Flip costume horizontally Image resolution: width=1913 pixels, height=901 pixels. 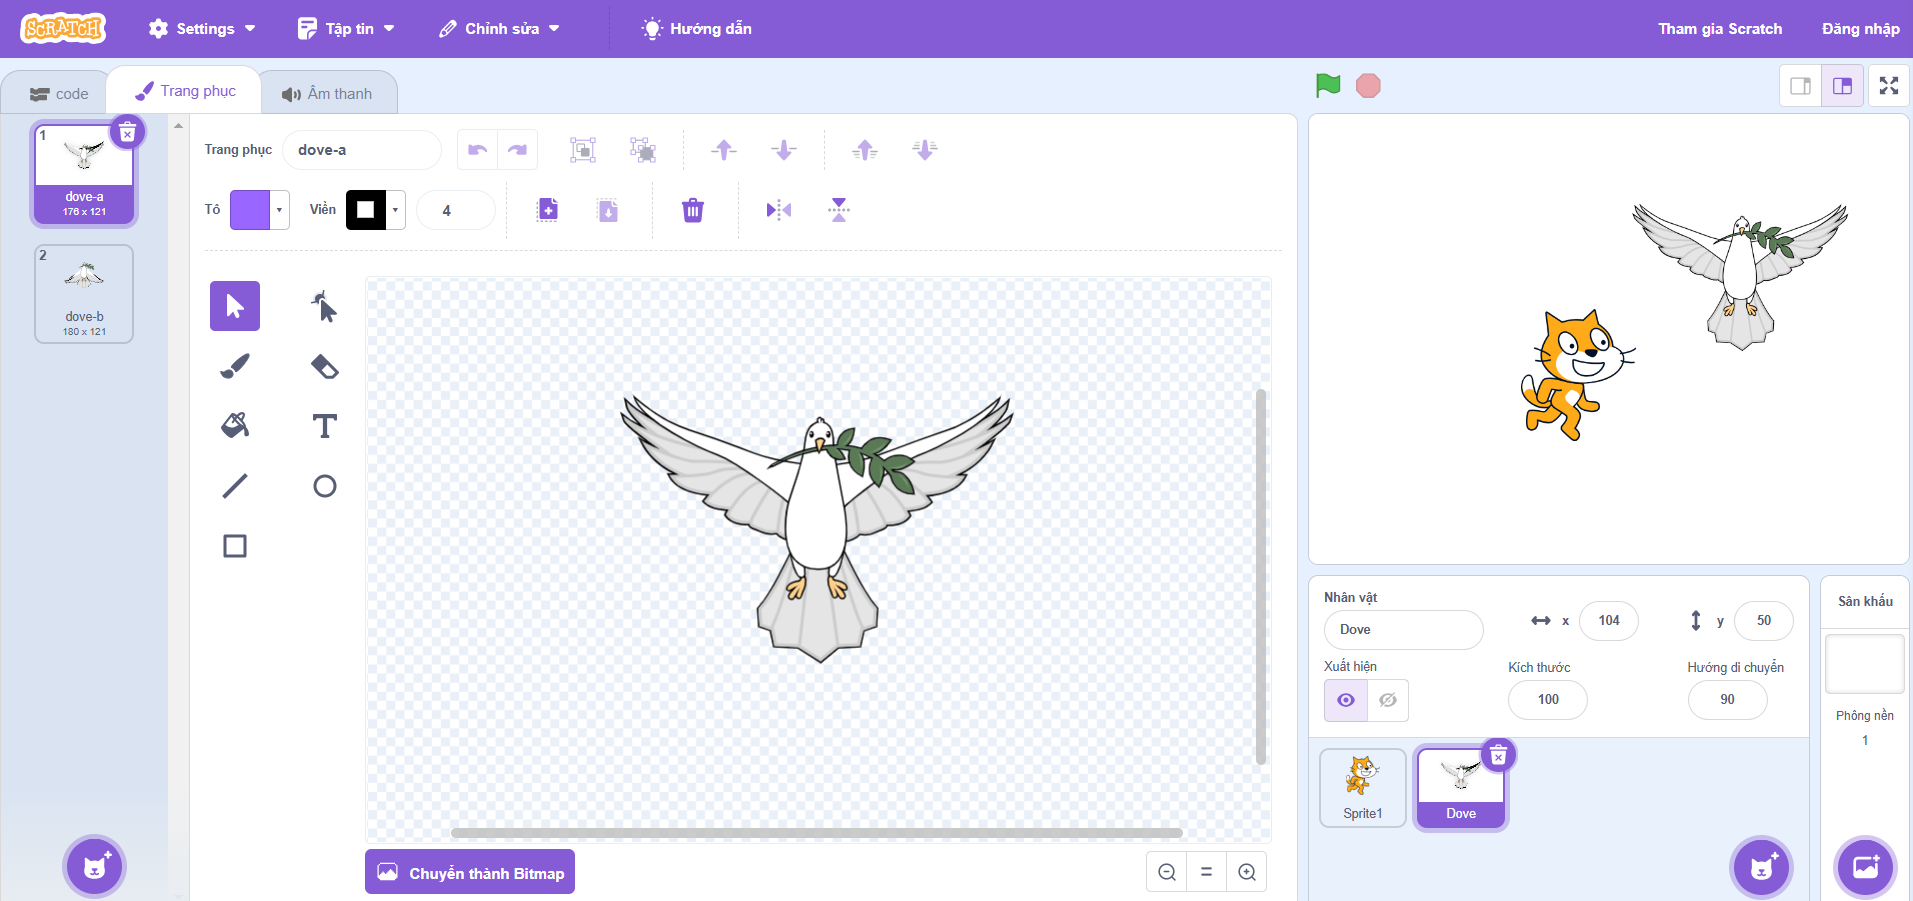pos(779,210)
